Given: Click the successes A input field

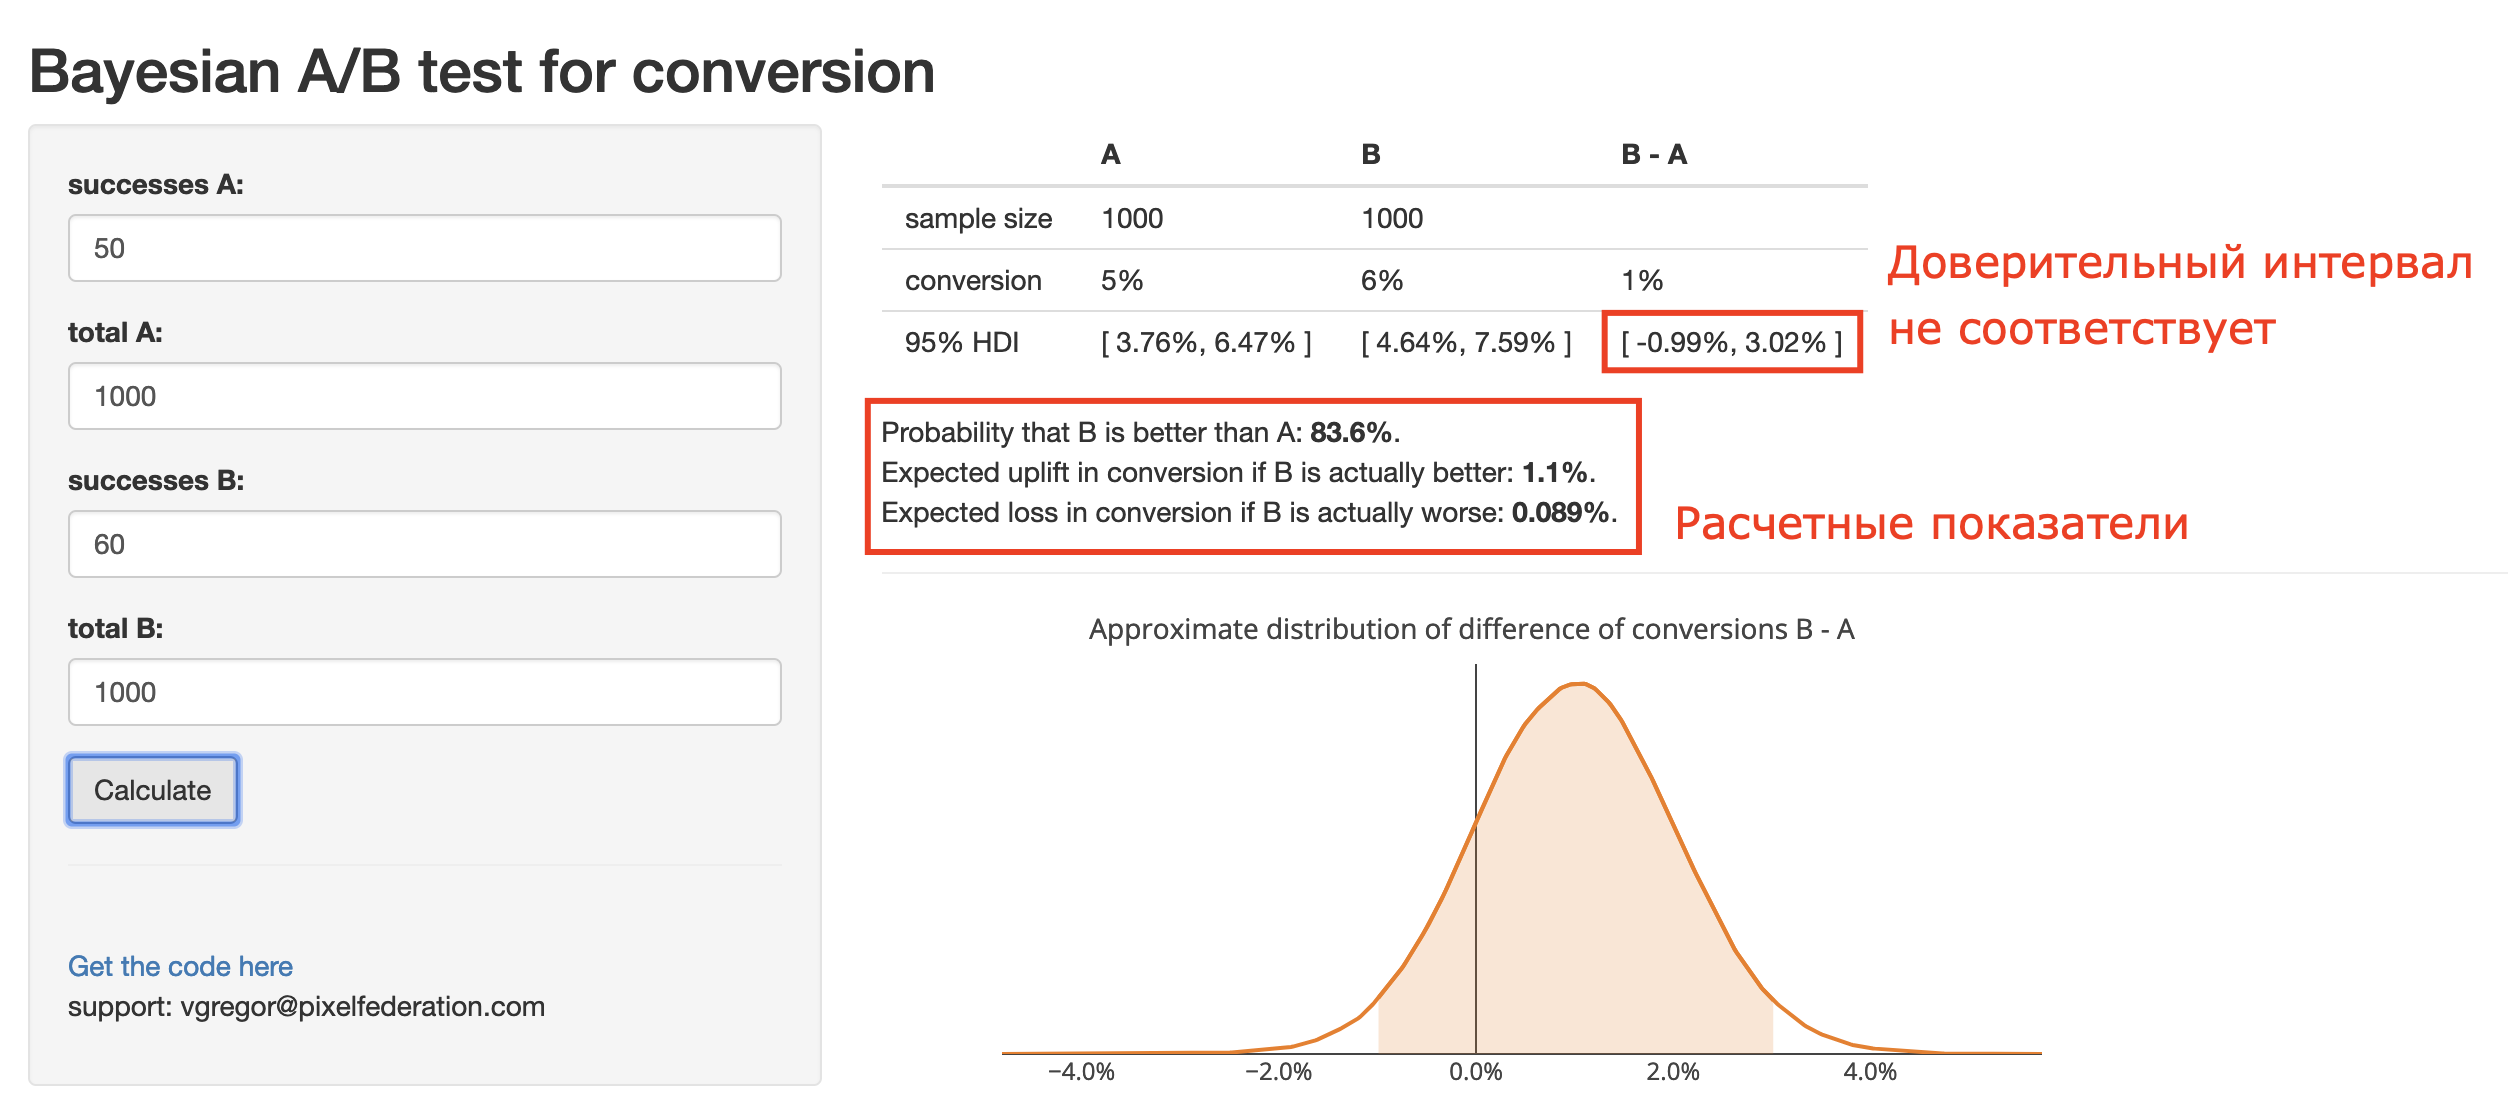Looking at the screenshot, I should 424,248.
